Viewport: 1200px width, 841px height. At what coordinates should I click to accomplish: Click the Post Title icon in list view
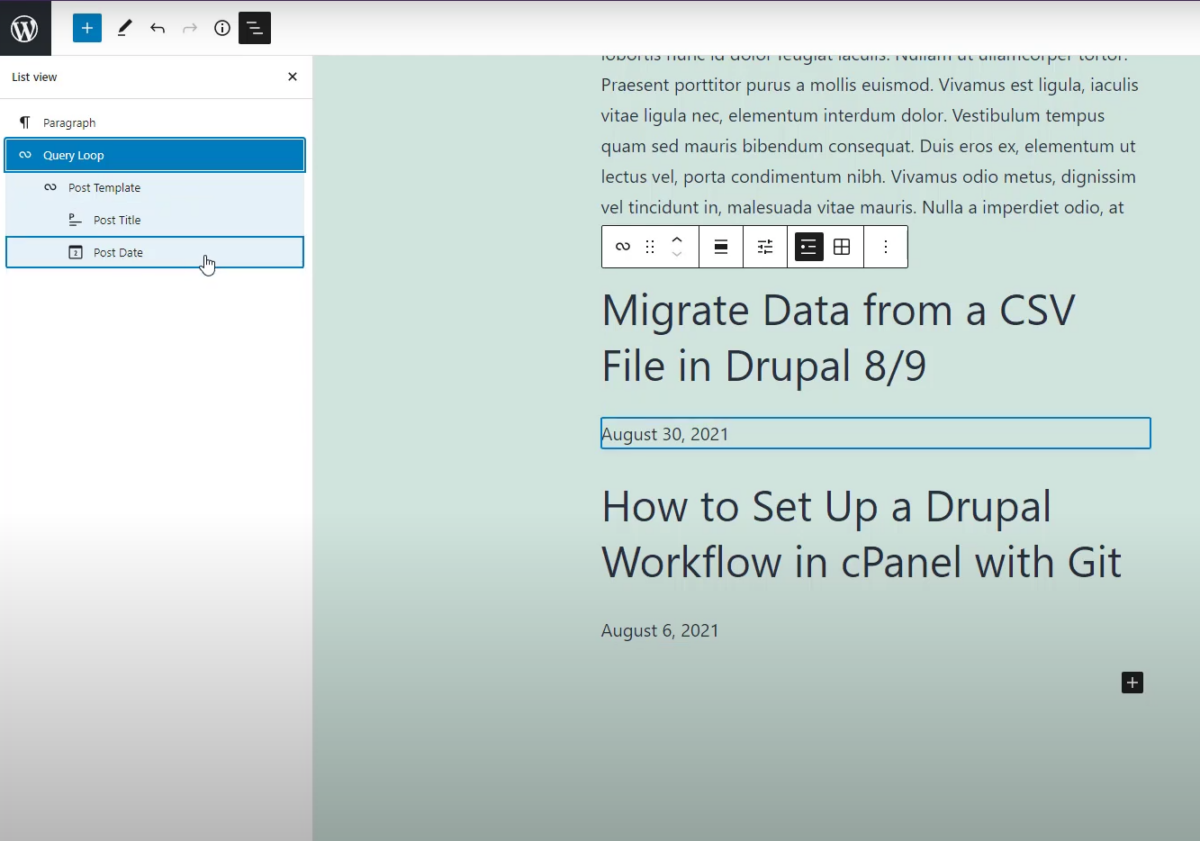75,220
